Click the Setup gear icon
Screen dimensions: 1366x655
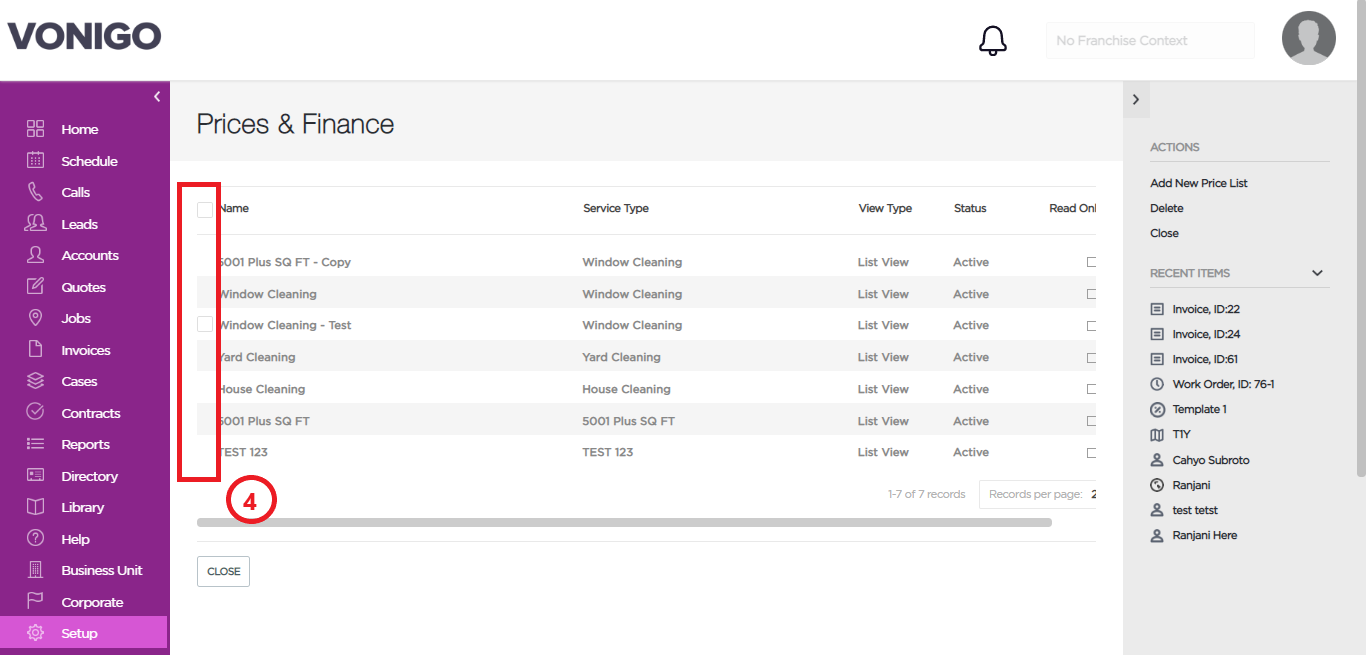coord(35,633)
